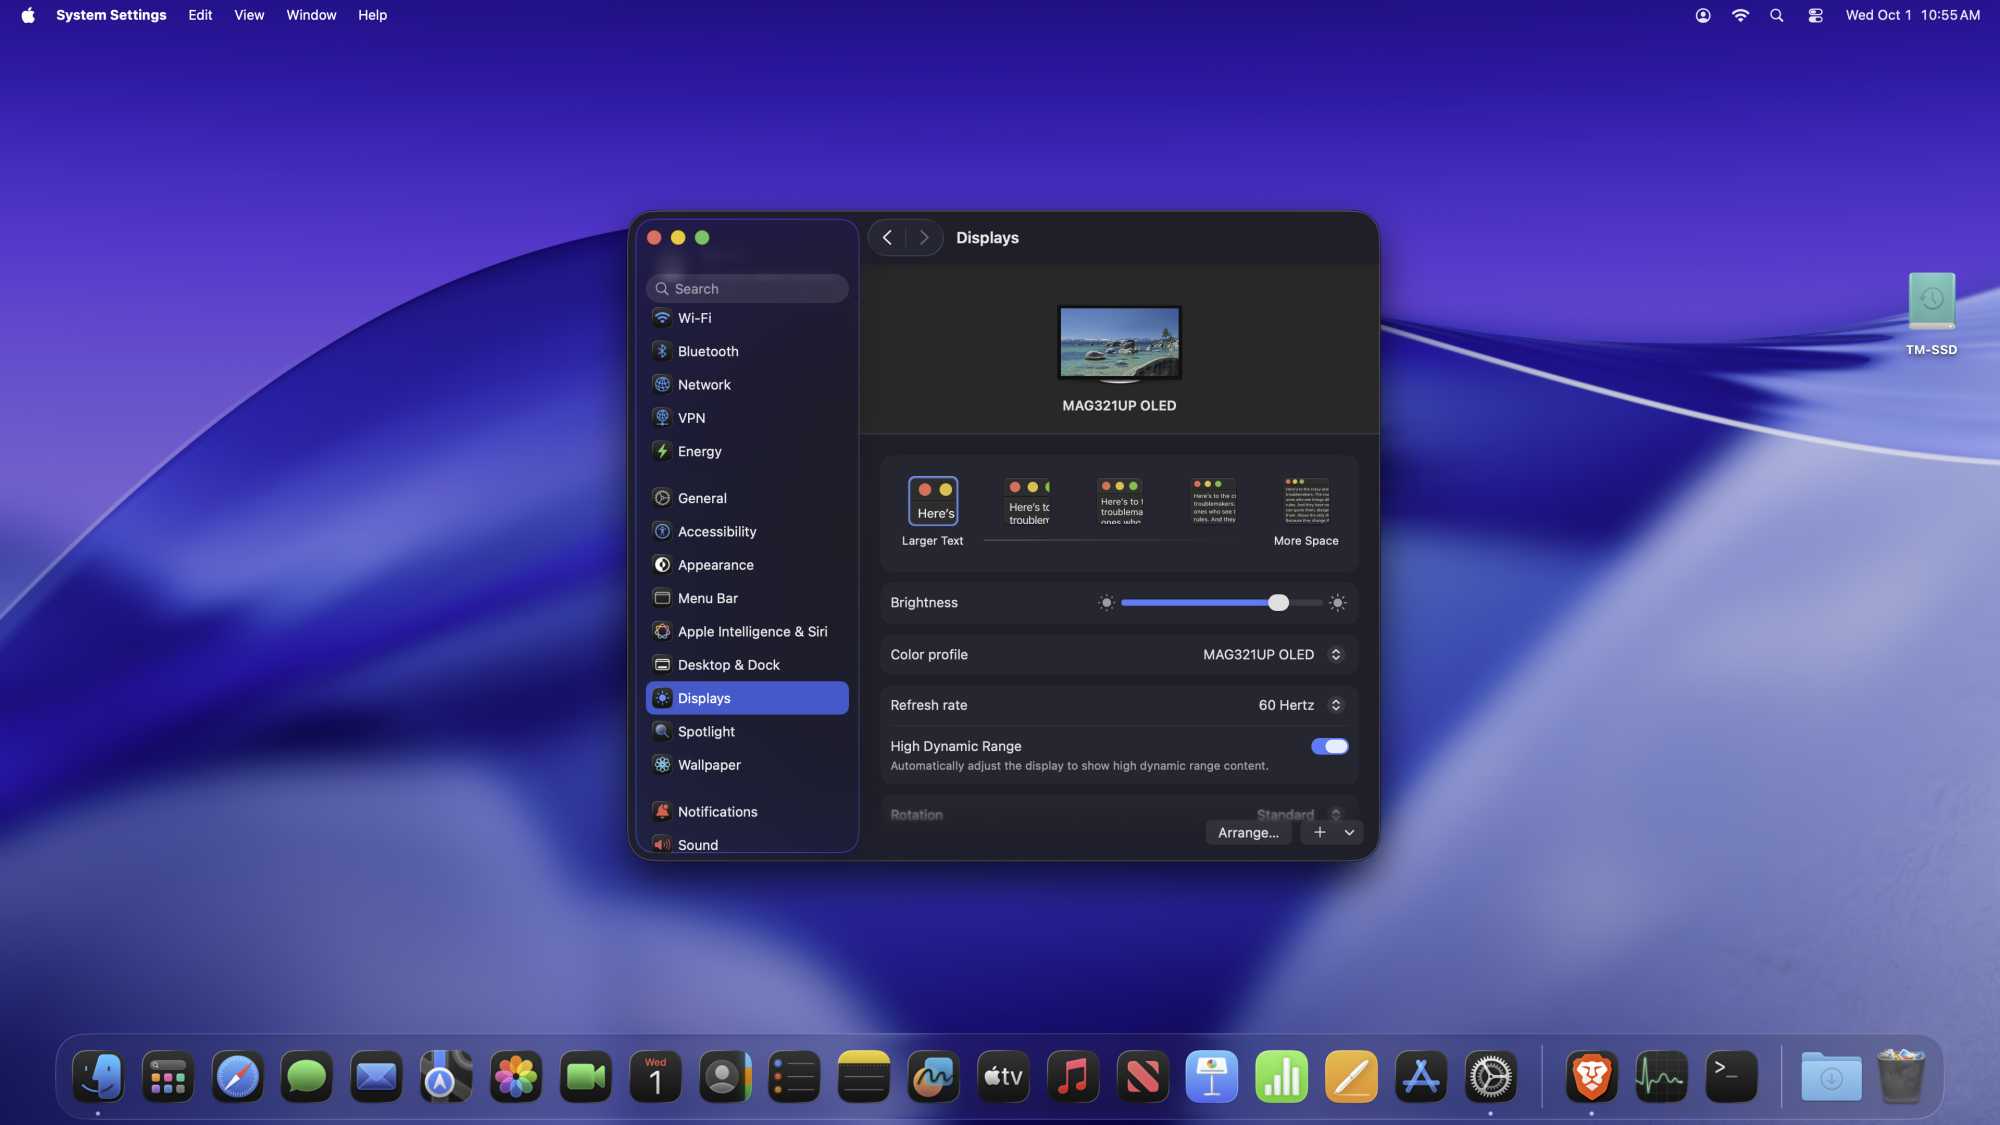Toggle High Dynamic Range switch off
Screen dimensions: 2000x1125
[1329, 746]
